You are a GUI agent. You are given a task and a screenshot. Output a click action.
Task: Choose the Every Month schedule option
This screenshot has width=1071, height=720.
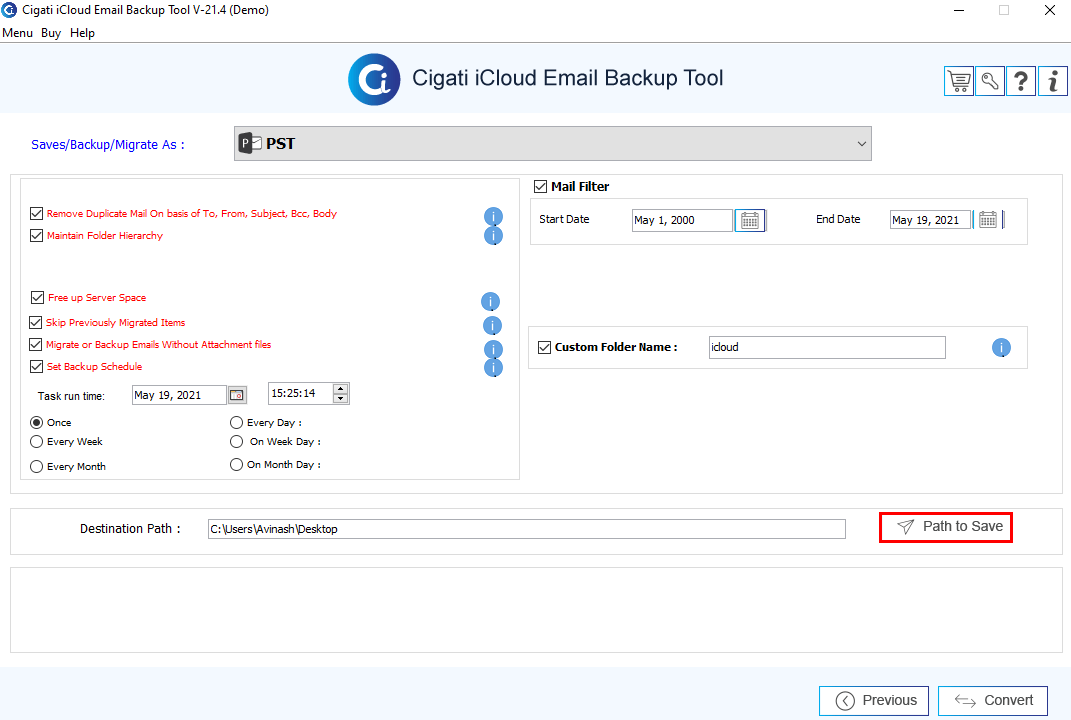(x=37, y=467)
